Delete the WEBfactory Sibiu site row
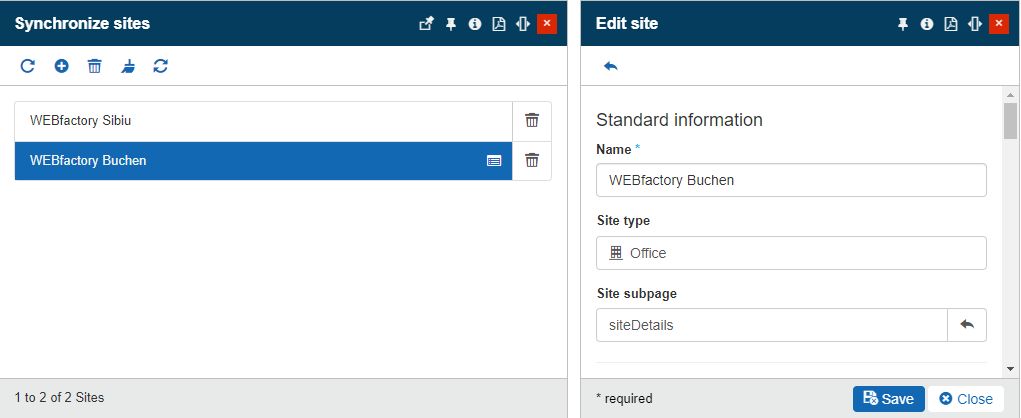This screenshot has width=1021, height=418. pyautogui.click(x=532, y=121)
